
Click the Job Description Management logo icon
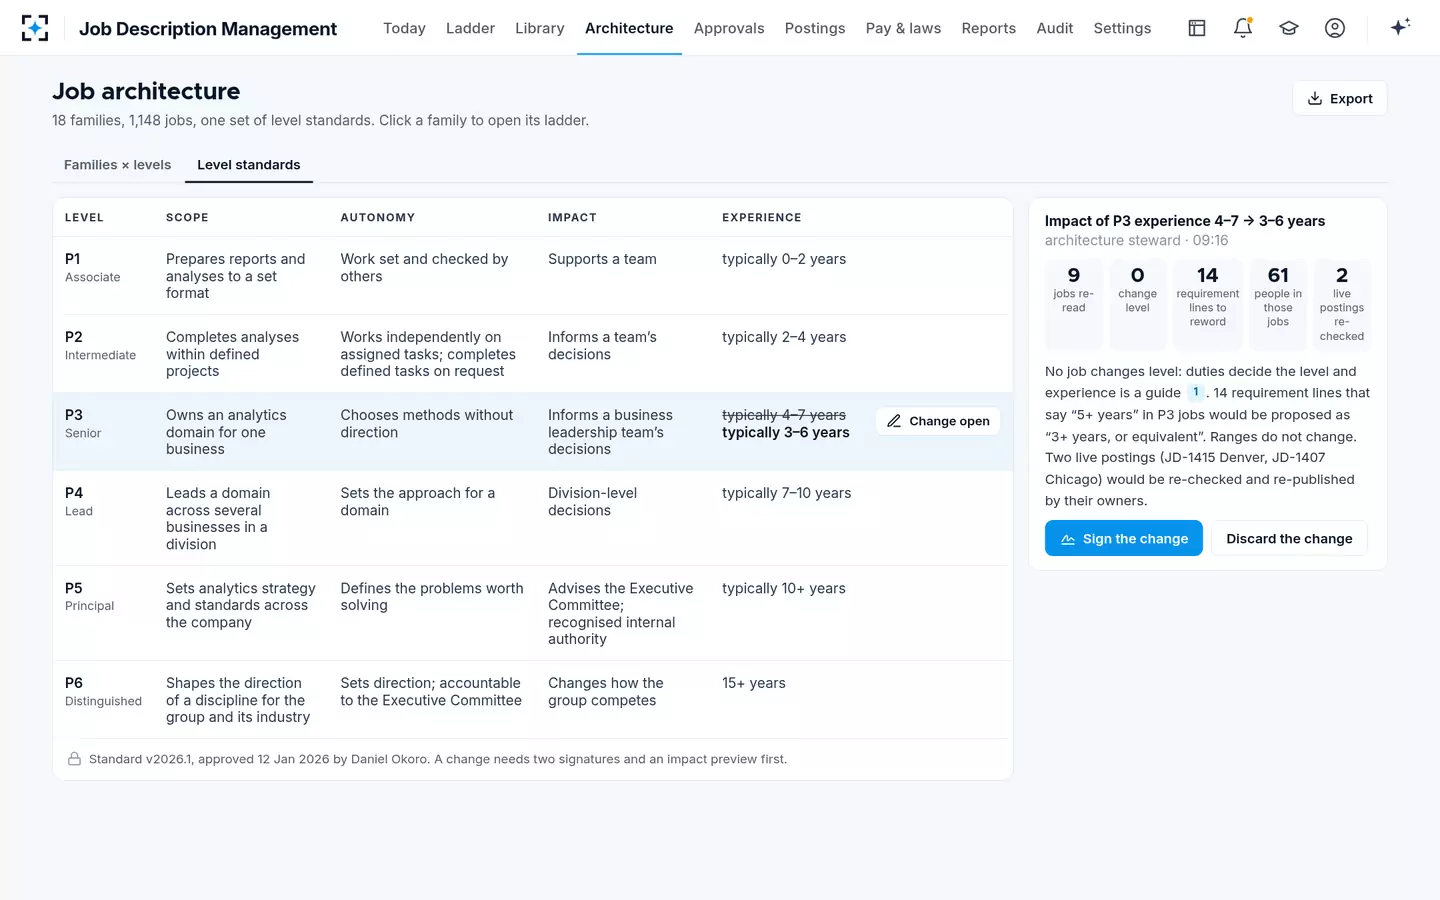(35, 28)
